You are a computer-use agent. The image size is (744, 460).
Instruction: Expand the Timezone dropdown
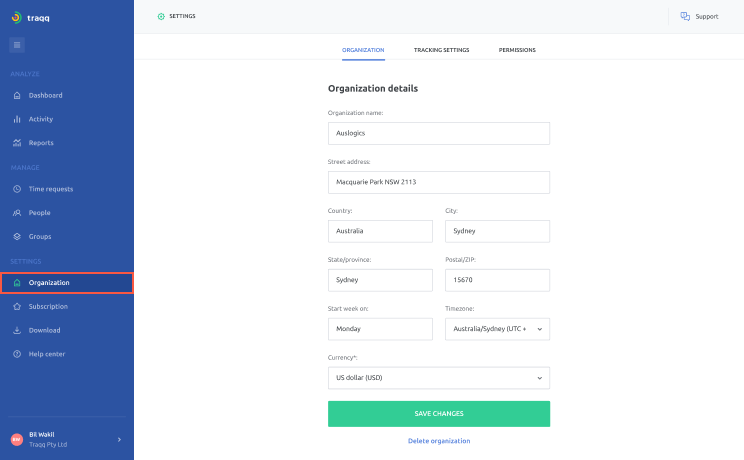(497, 329)
